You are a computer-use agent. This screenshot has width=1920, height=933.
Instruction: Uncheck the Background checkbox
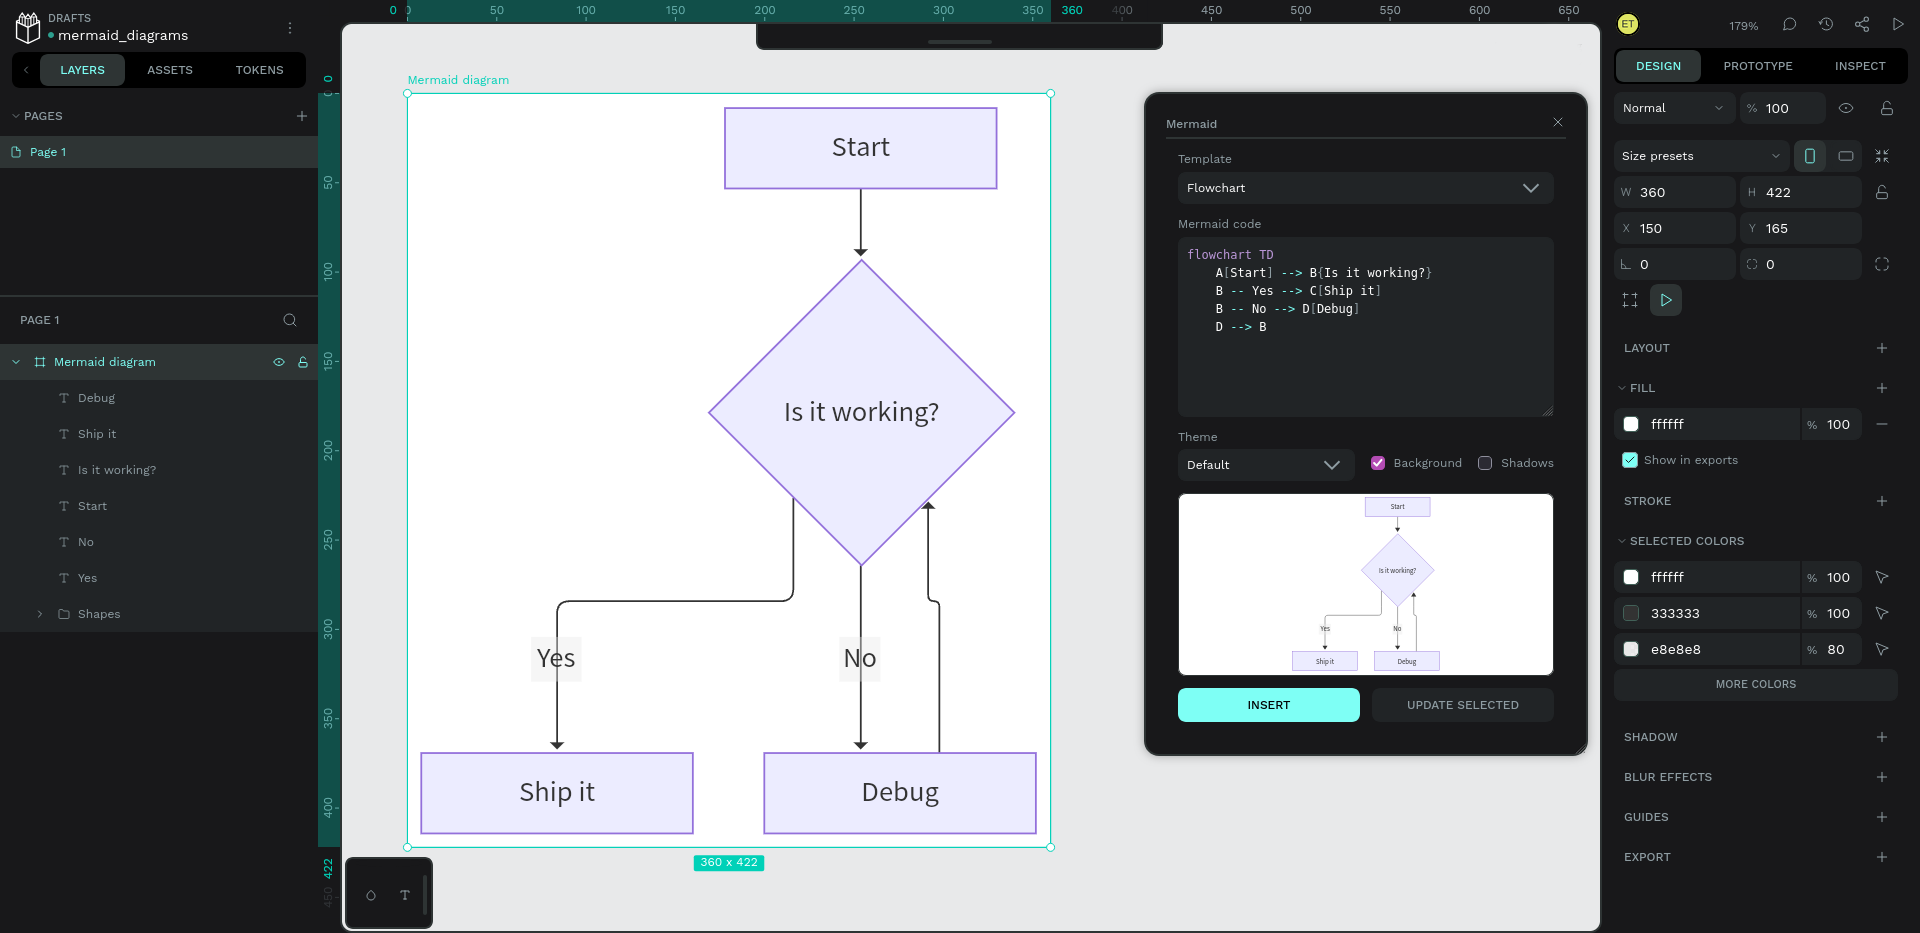1378,463
